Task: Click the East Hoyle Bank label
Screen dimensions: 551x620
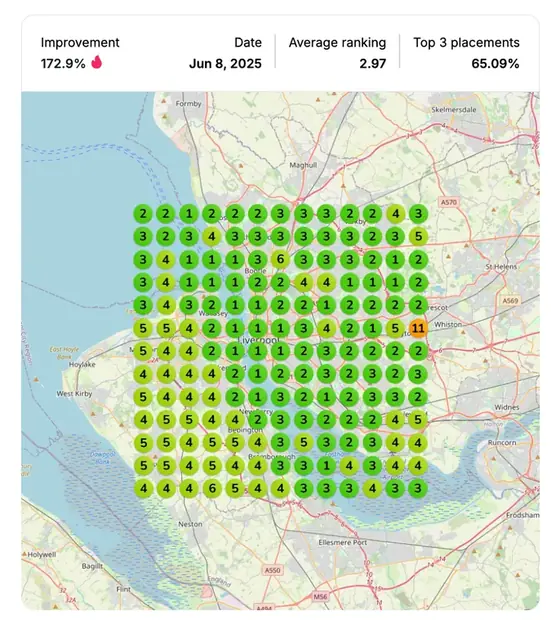Action: [x=64, y=353]
